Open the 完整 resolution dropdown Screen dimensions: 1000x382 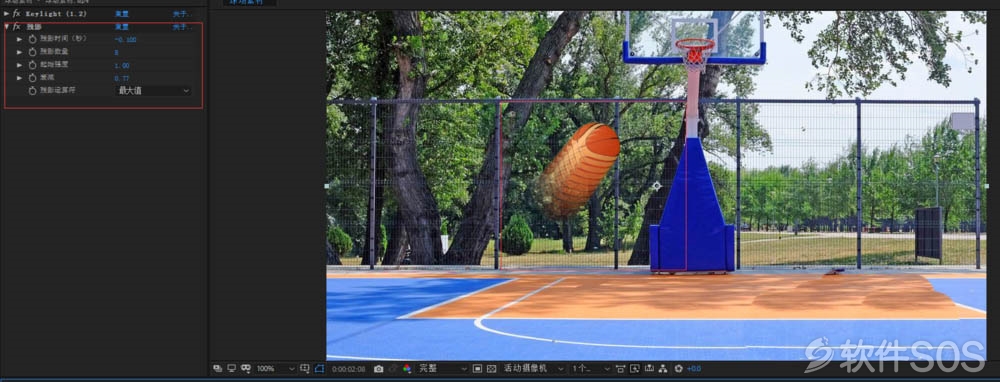pos(443,369)
